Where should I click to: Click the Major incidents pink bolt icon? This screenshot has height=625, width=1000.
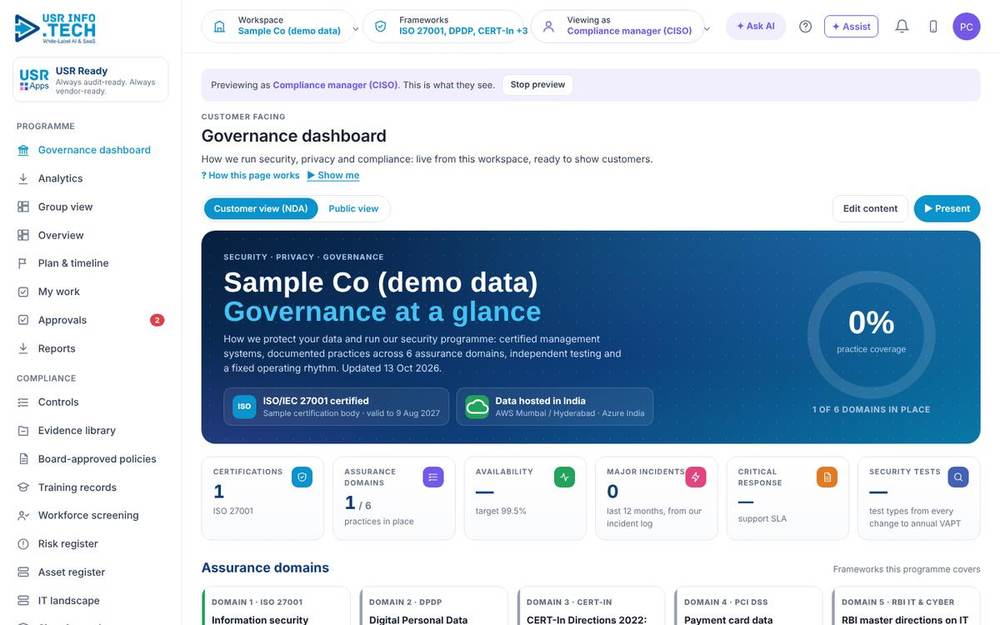point(696,477)
